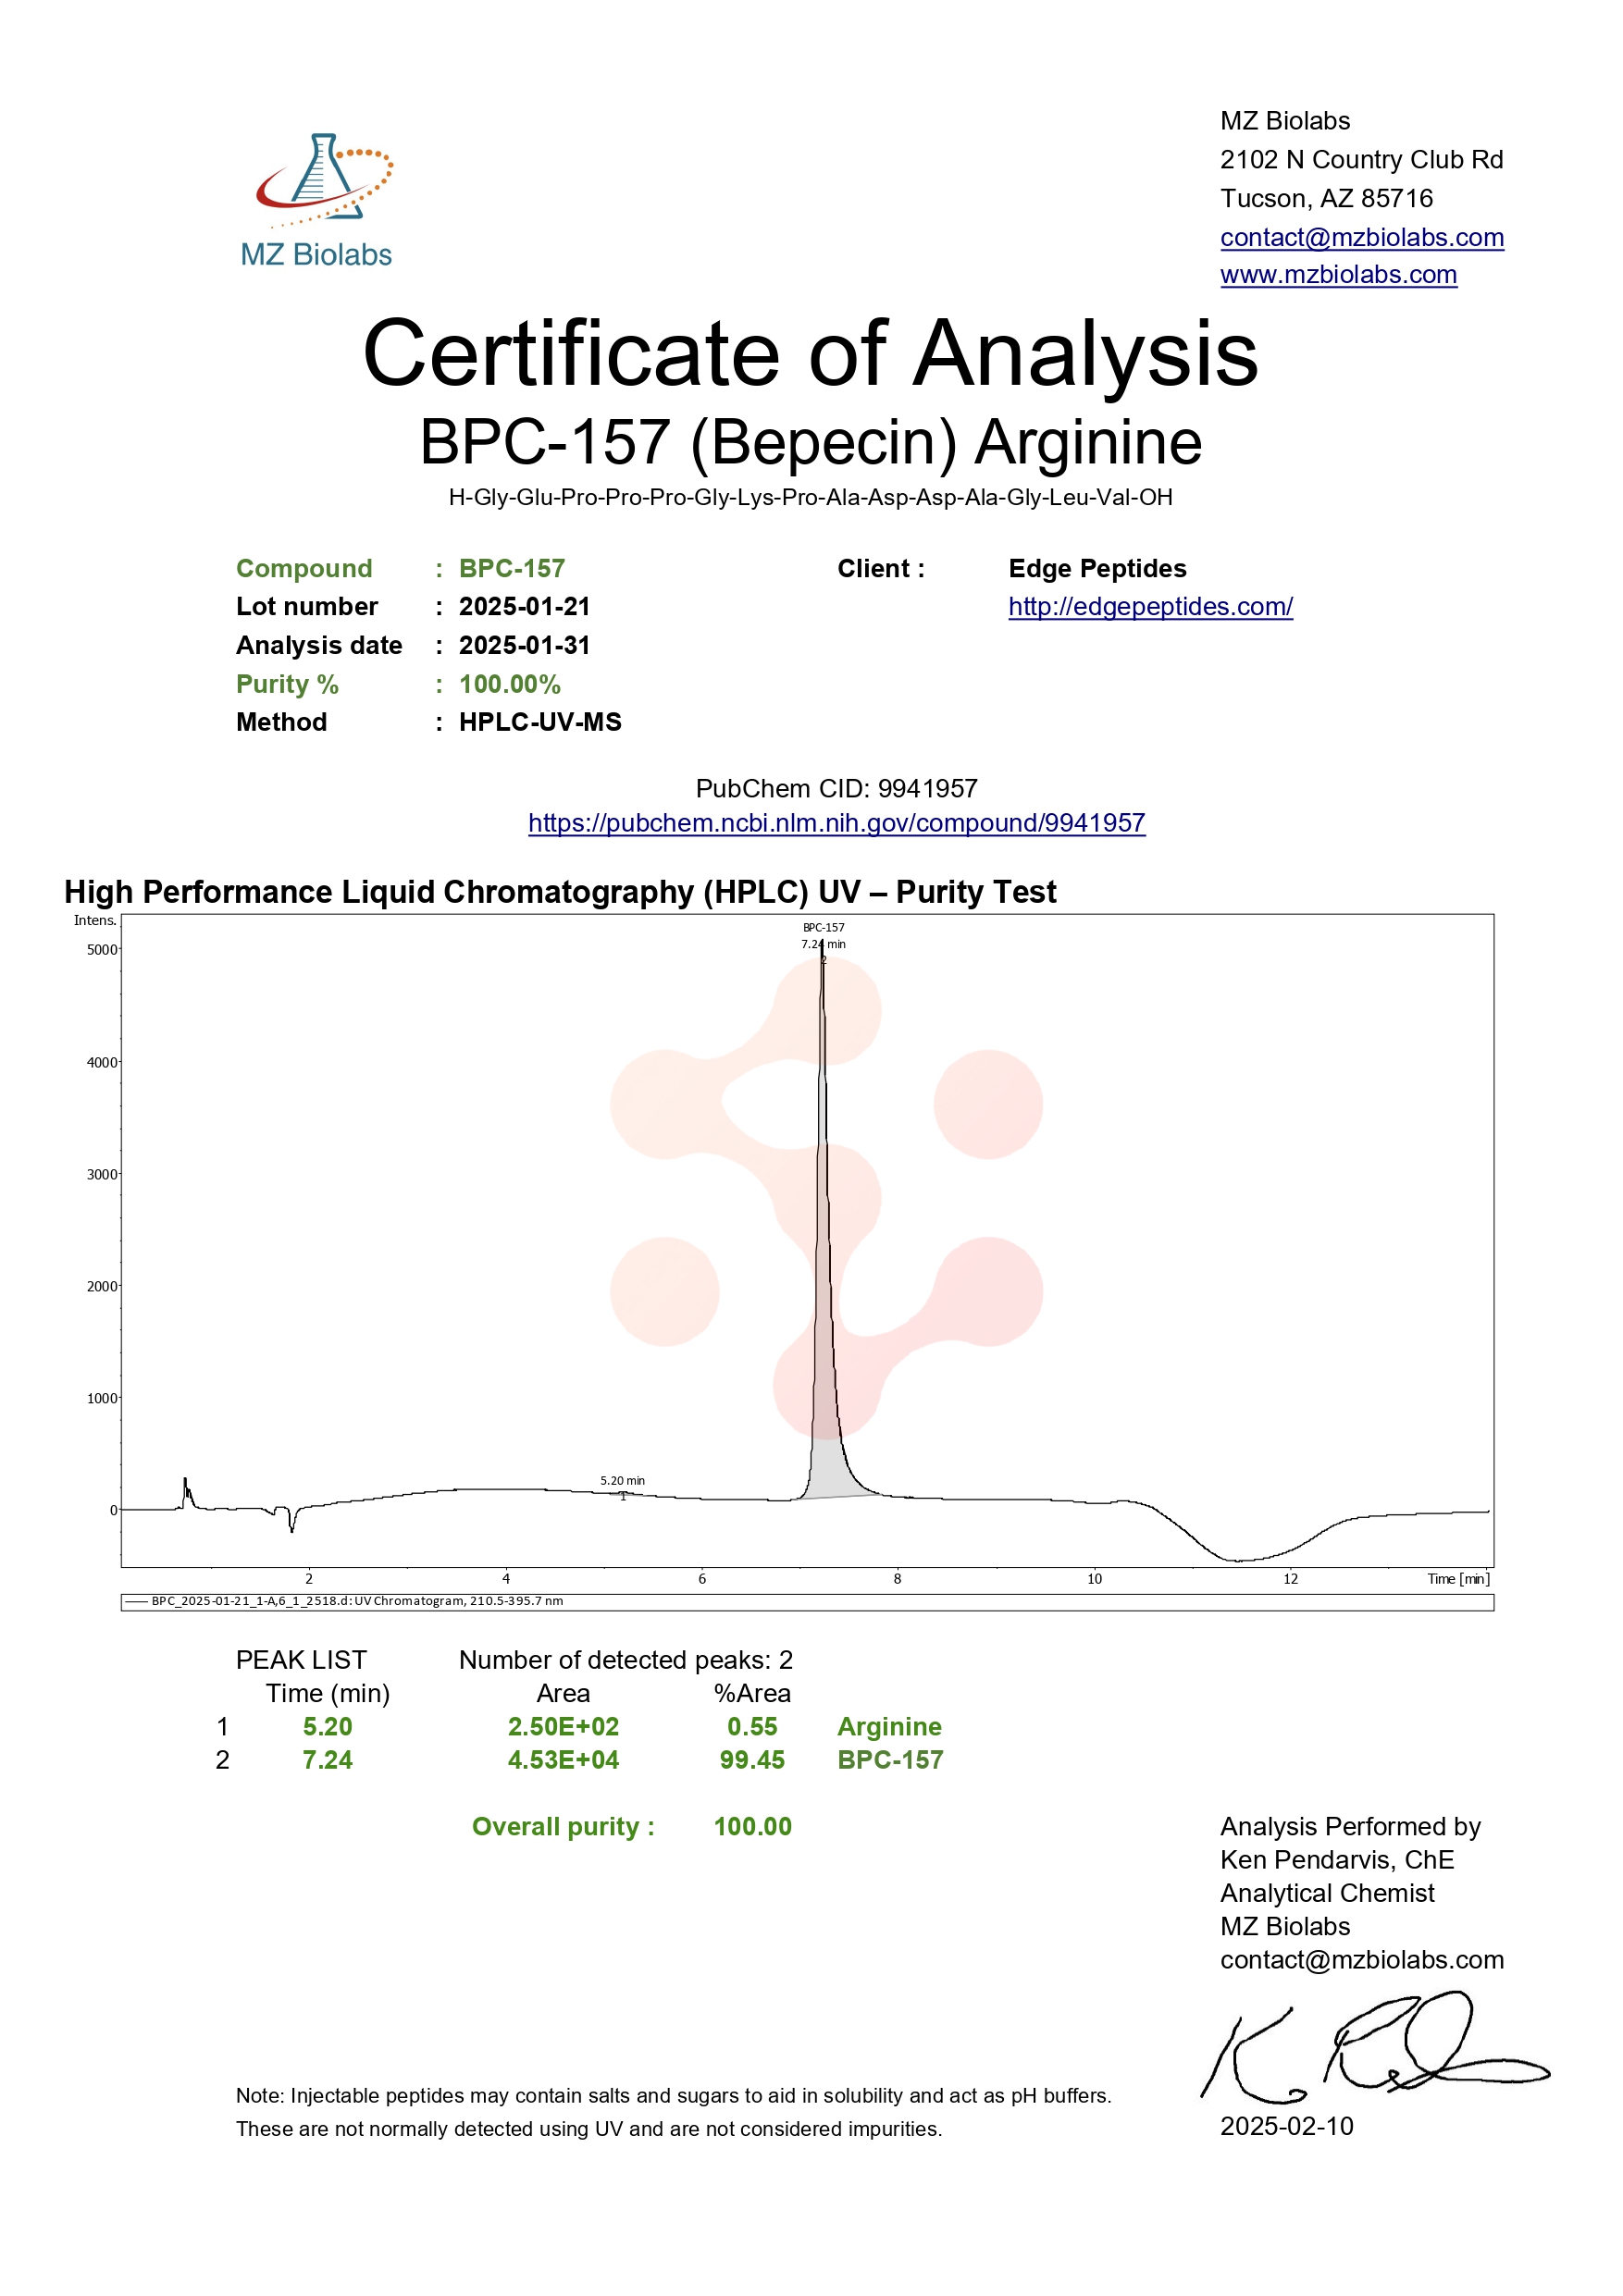Click the HPLC-UV-MS method label

[x=539, y=722]
